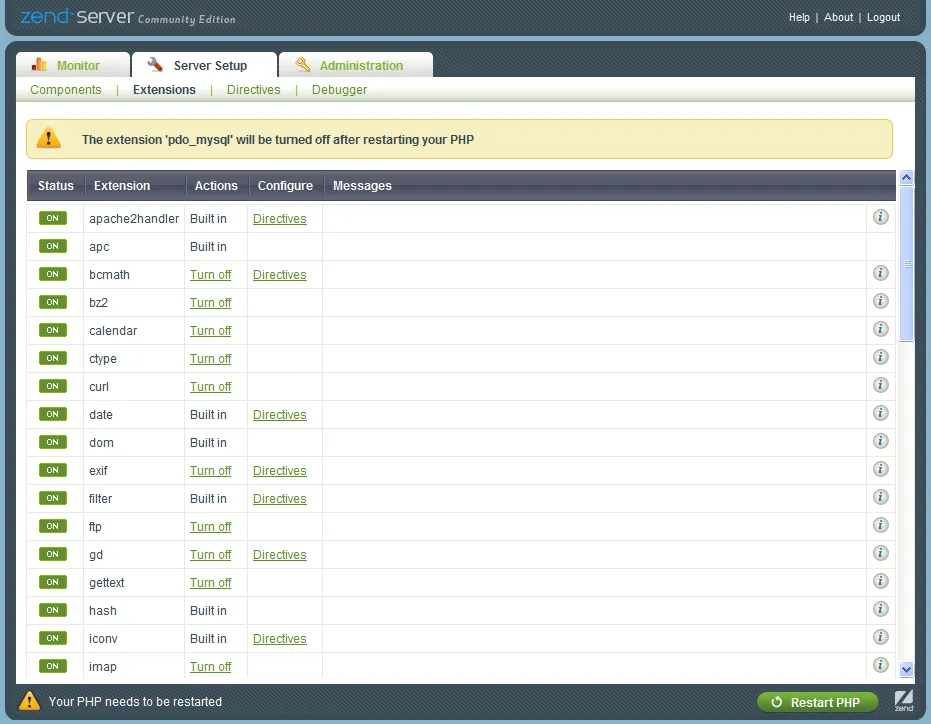931x724 pixels.
Task: Click ON status badge for curl
Action: [53, 386]
